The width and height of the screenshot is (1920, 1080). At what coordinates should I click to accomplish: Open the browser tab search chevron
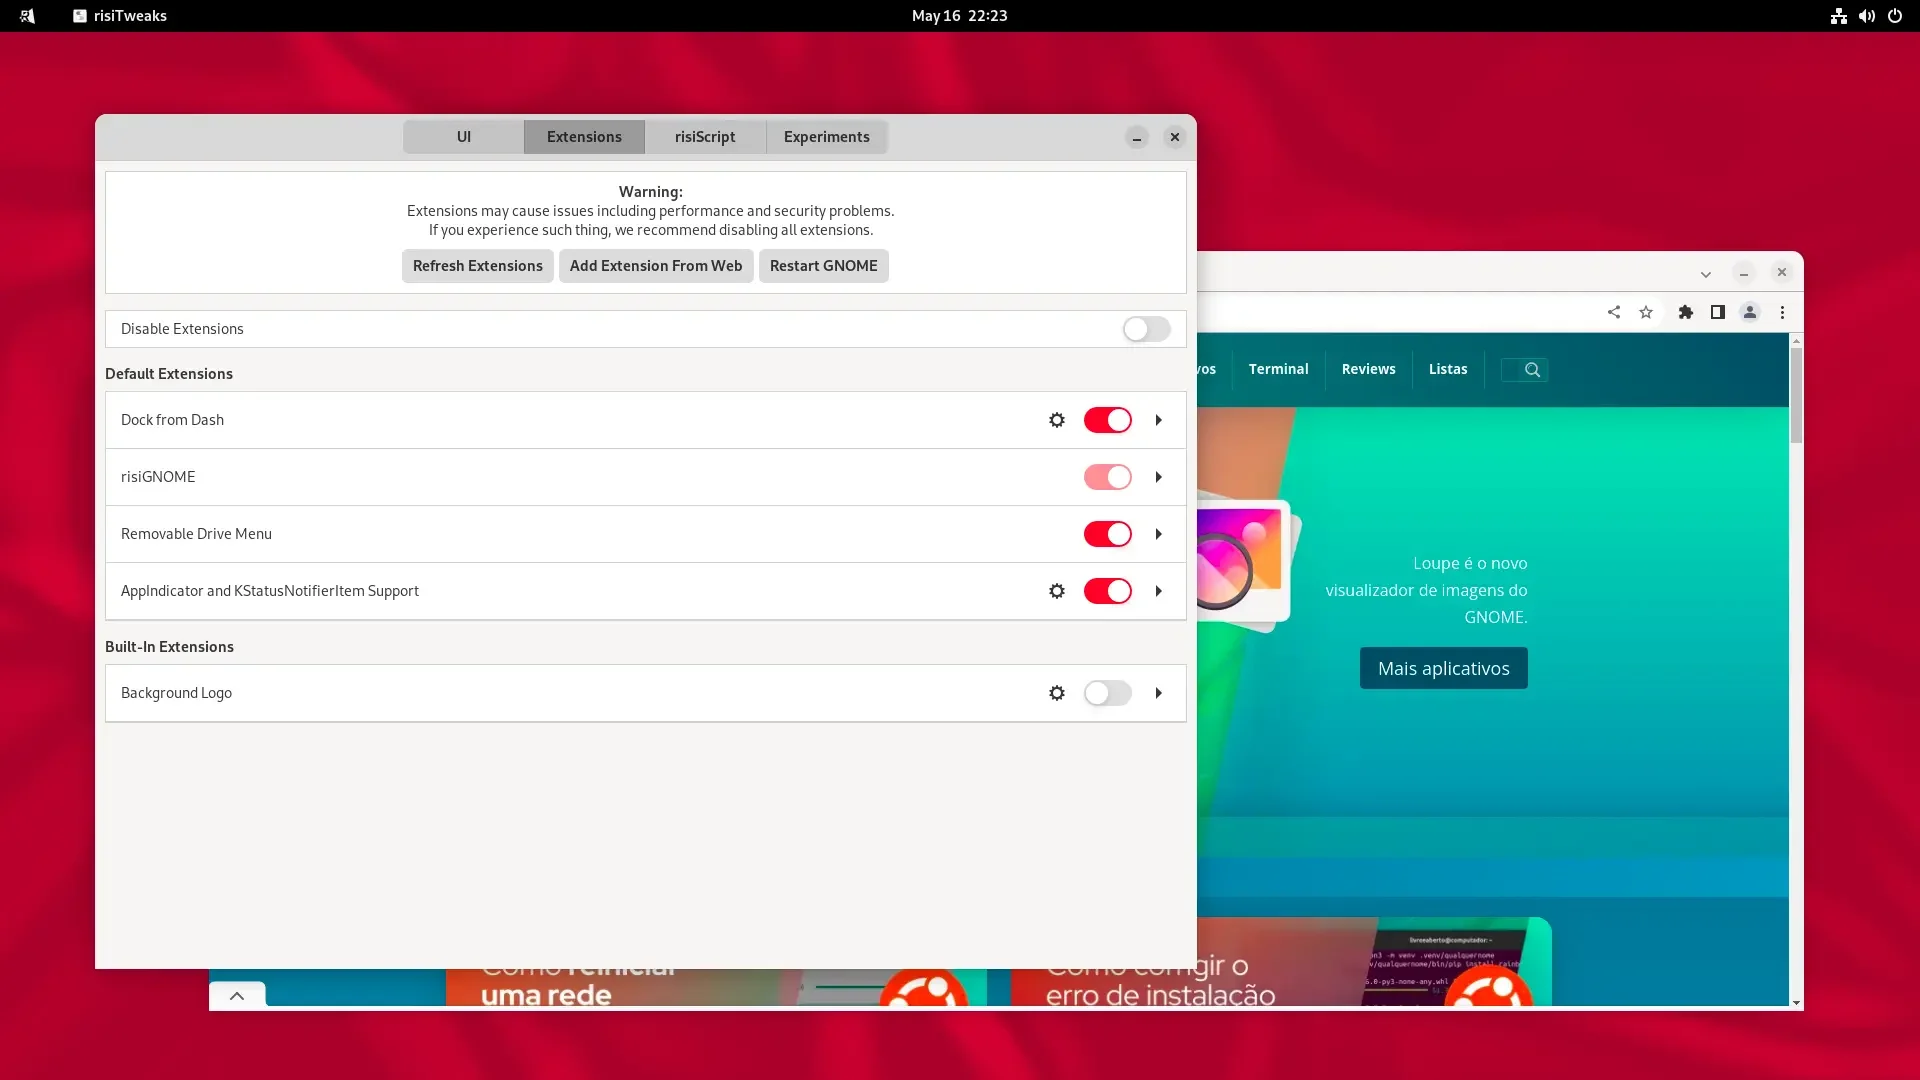[x=1706, y=274]
